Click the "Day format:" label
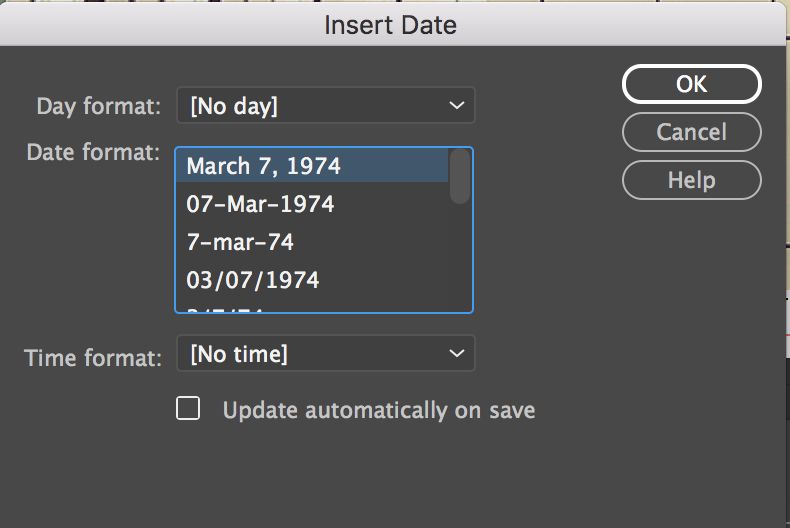The image size is (790, 528). point(98,106)
